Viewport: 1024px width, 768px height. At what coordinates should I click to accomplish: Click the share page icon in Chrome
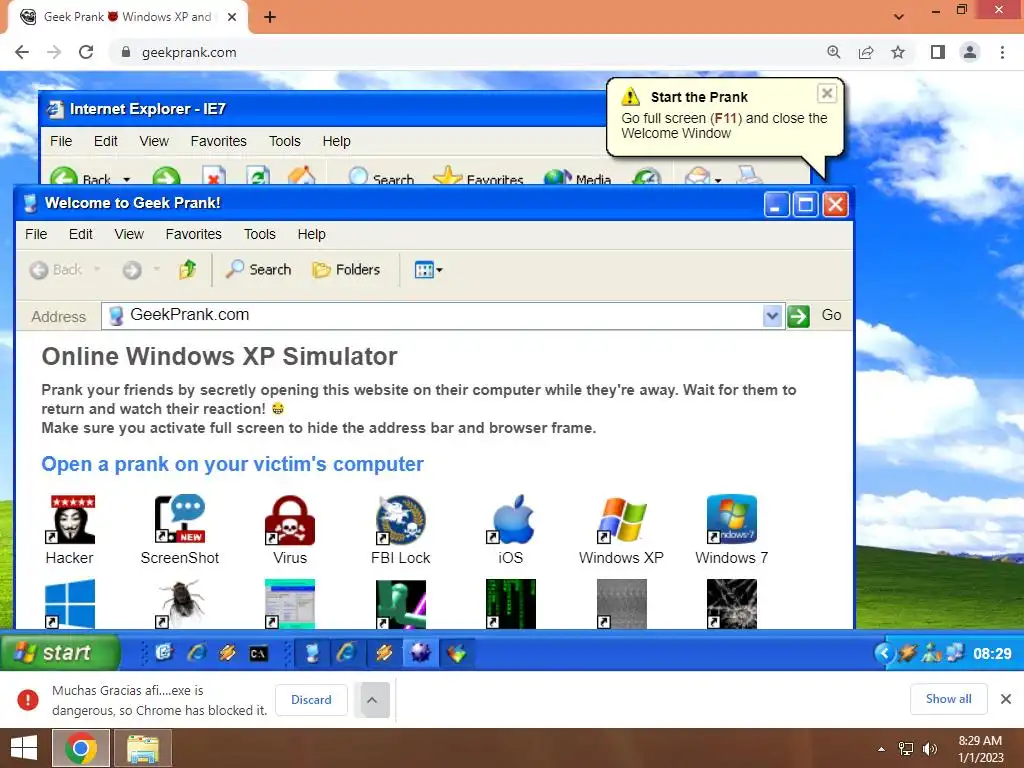[x=866, y=52]
